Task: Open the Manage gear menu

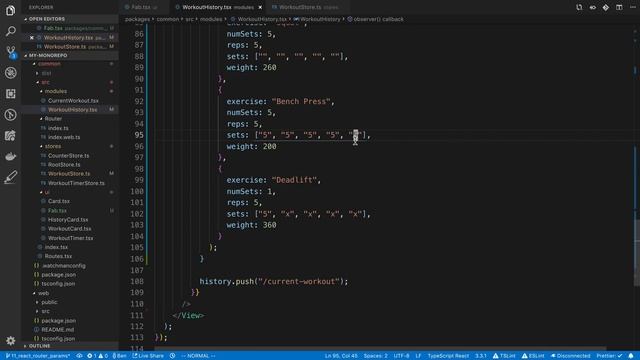Action: click(11, 340)
